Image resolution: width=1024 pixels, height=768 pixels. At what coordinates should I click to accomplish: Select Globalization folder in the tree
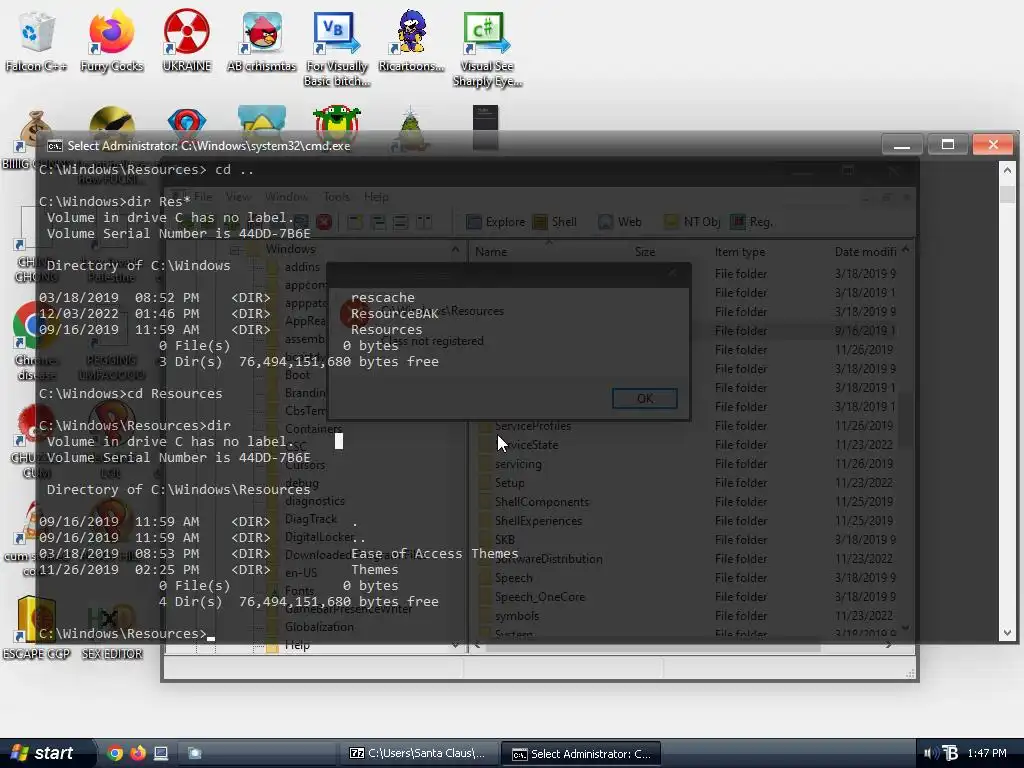pos(319,627)
